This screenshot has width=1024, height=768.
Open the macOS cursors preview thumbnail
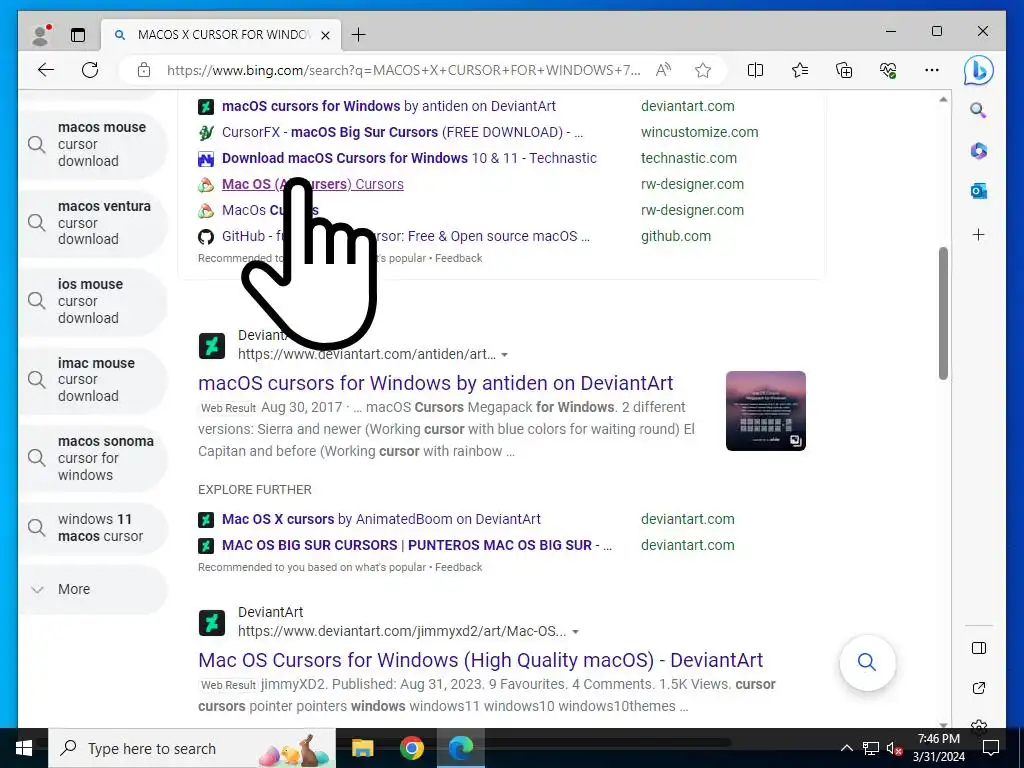point(765,411)
